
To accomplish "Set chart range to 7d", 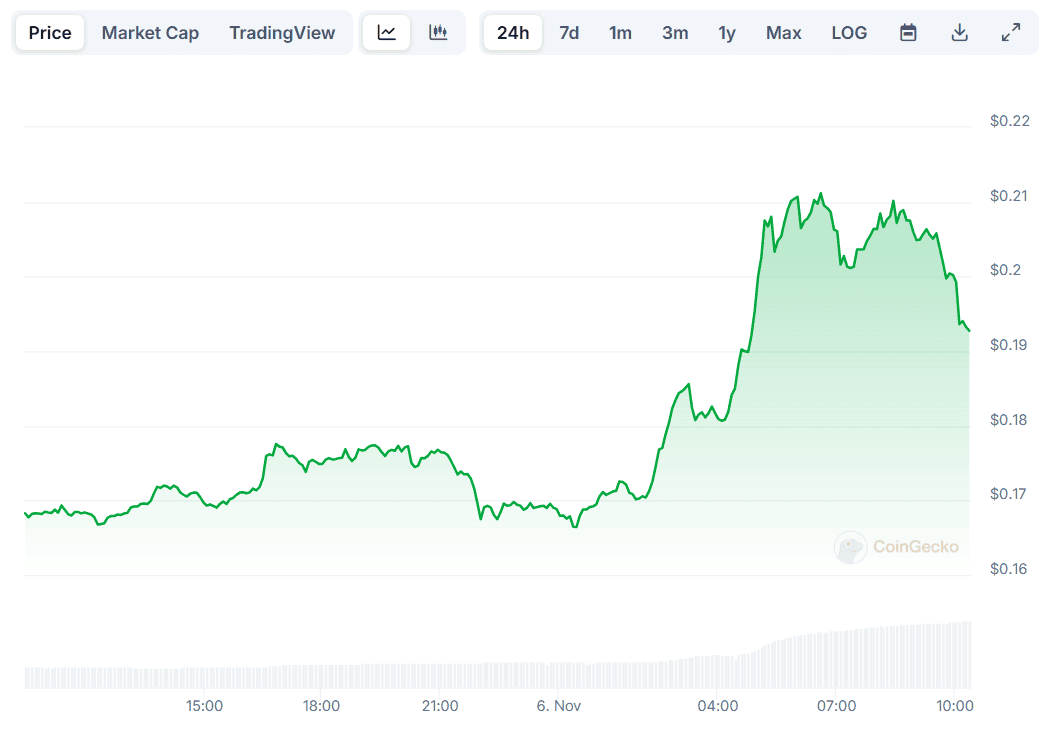I will tap(569, 33).
